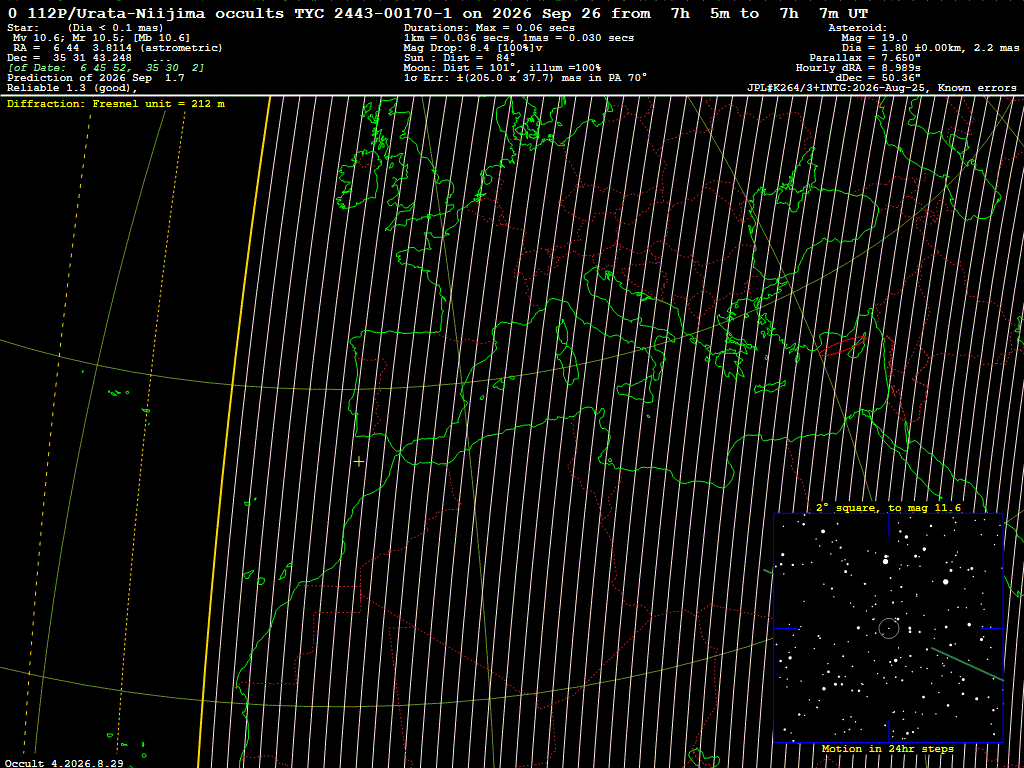The width and height of the screenshot is (1024, 768).
Task: Select the red error ellipse over Turkey
Action: pos(842,345)
